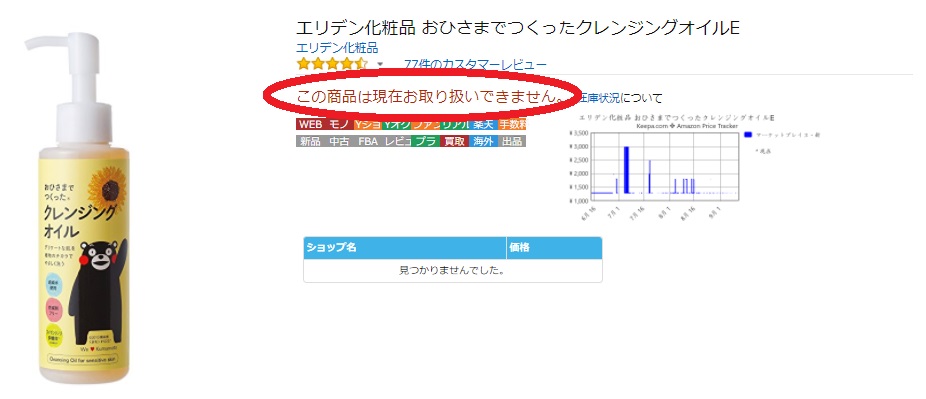Click the red 買取 button

click(x=454, y=142)
